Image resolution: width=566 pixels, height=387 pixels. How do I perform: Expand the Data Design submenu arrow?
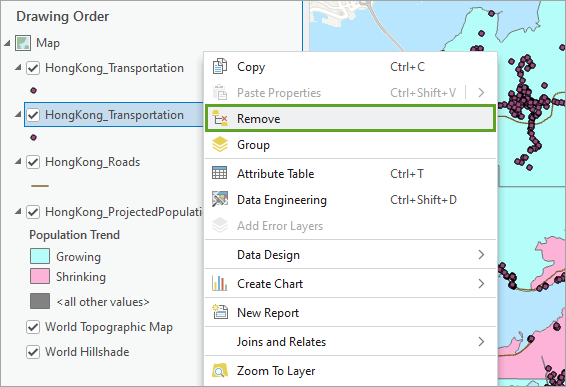481,255
